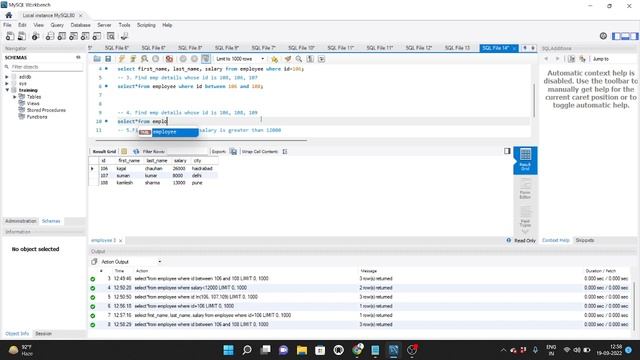Viewport: 640px width, 360px height.
Task: Open the Context Help tab
Action: 556,240
